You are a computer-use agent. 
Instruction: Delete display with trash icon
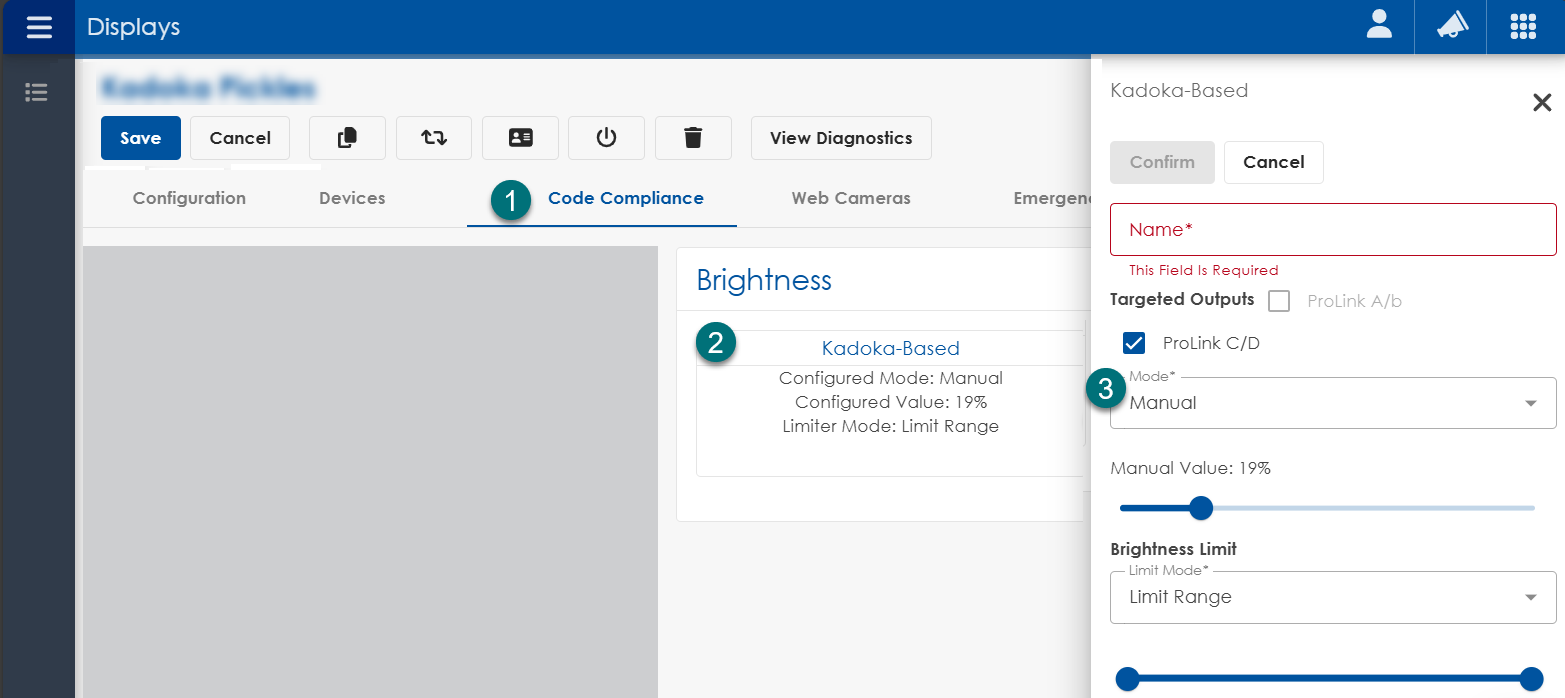693,138
